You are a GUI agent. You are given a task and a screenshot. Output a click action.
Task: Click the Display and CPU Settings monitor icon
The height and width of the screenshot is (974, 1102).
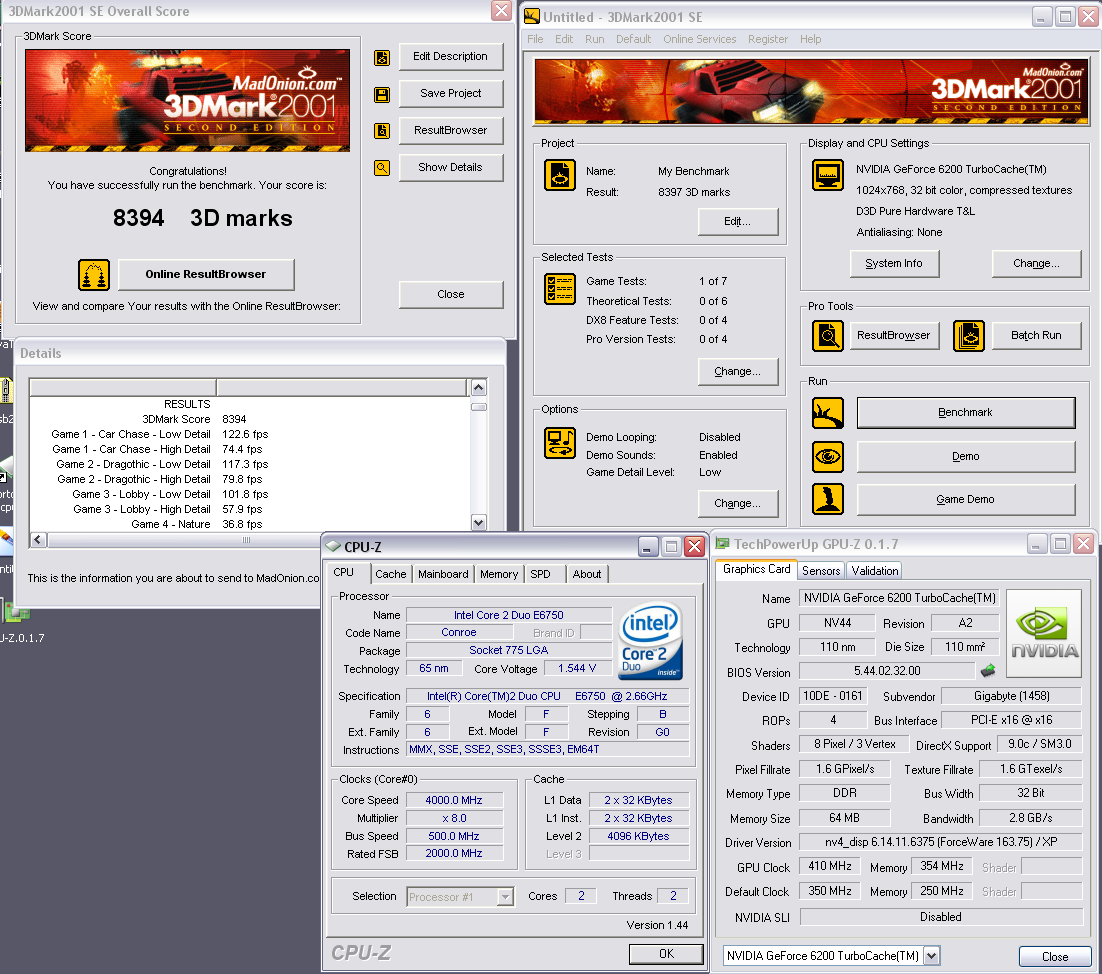828,175
